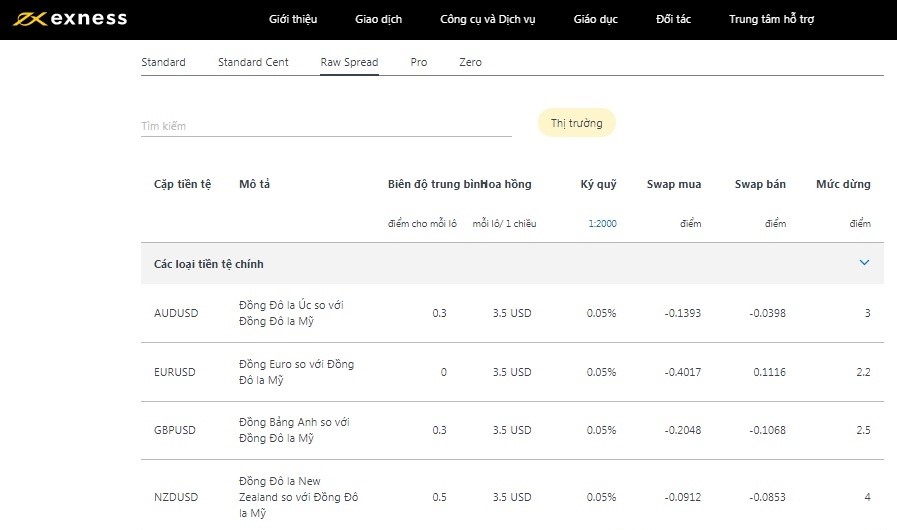The width and height of the screenshot is (897, 530).
Task: Select the AUDUSD currency pair row
Action: [x=176, y=313]
